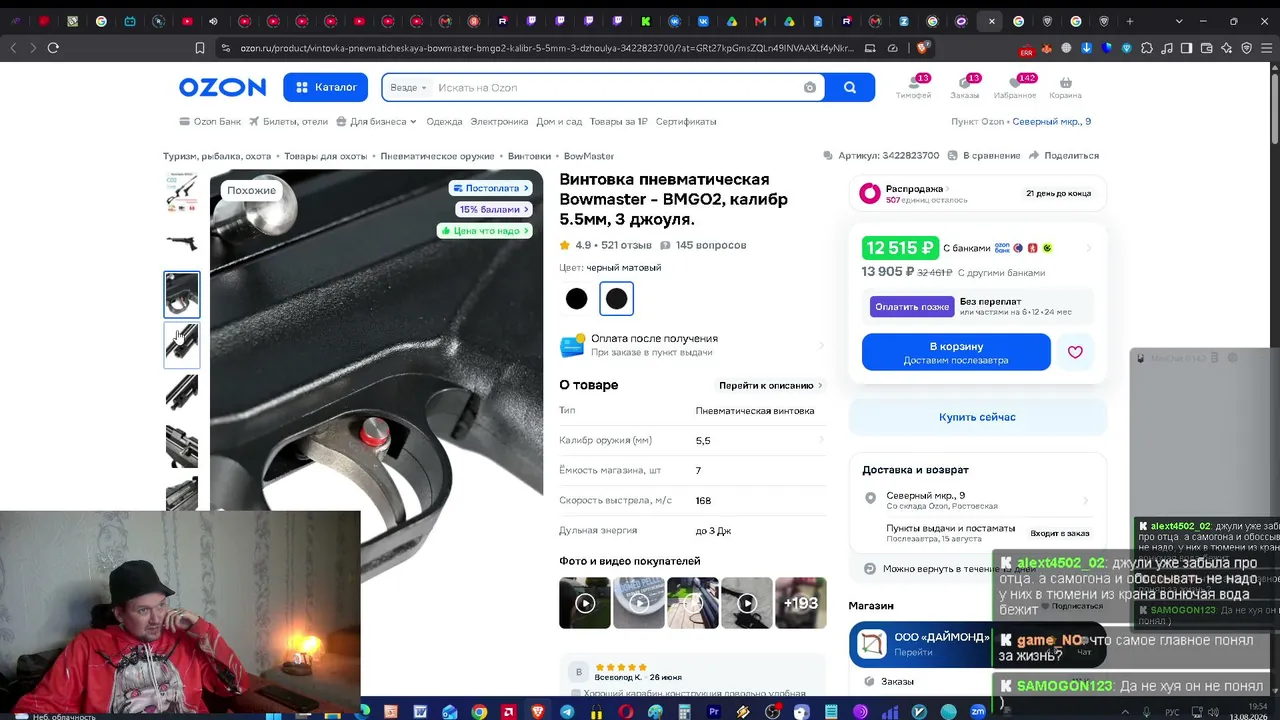Screen dimensions: 1280x720
Task: Click Перейти к описанию link
Action: tap(770, 385)
